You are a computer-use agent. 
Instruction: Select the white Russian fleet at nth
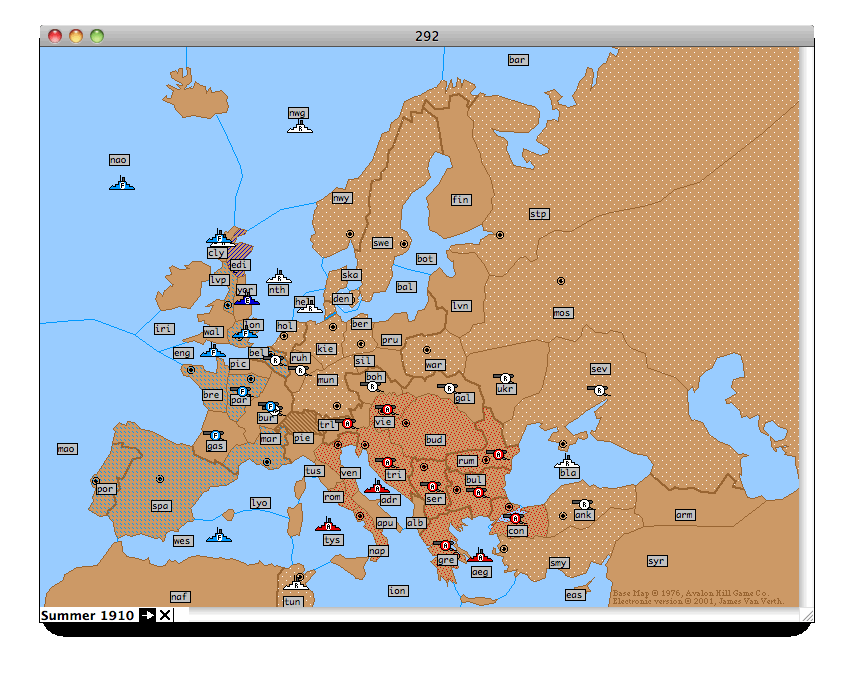(279, 276)
